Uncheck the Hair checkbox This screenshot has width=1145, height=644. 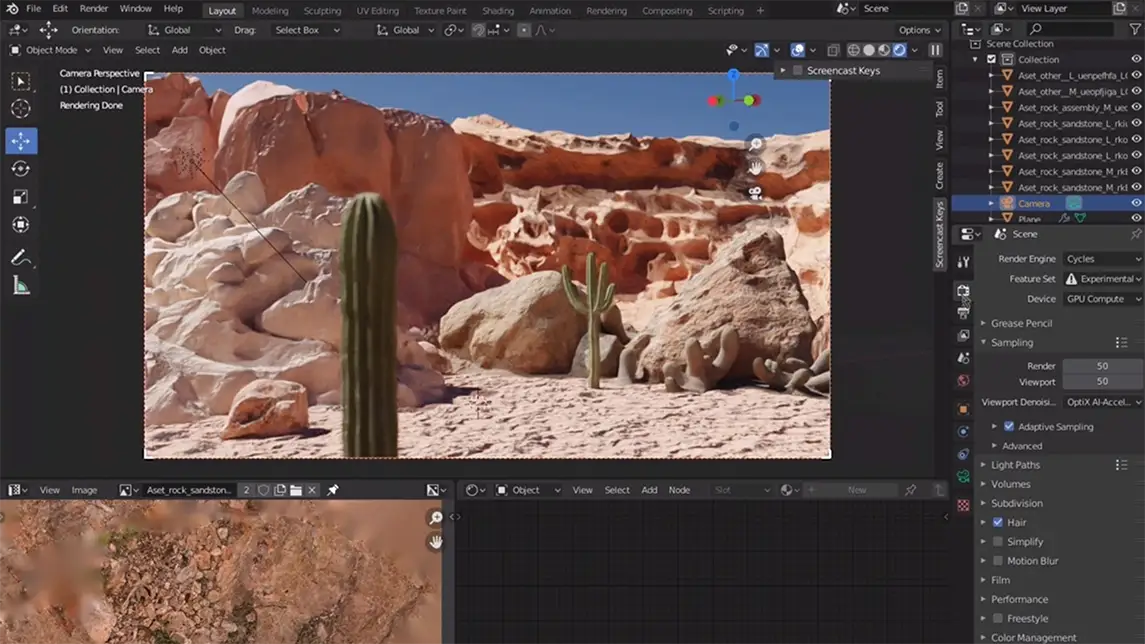997,522
